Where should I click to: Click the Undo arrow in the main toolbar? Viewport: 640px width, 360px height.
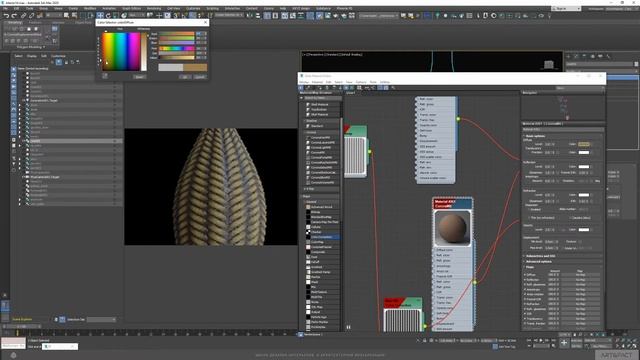[6, 16]
